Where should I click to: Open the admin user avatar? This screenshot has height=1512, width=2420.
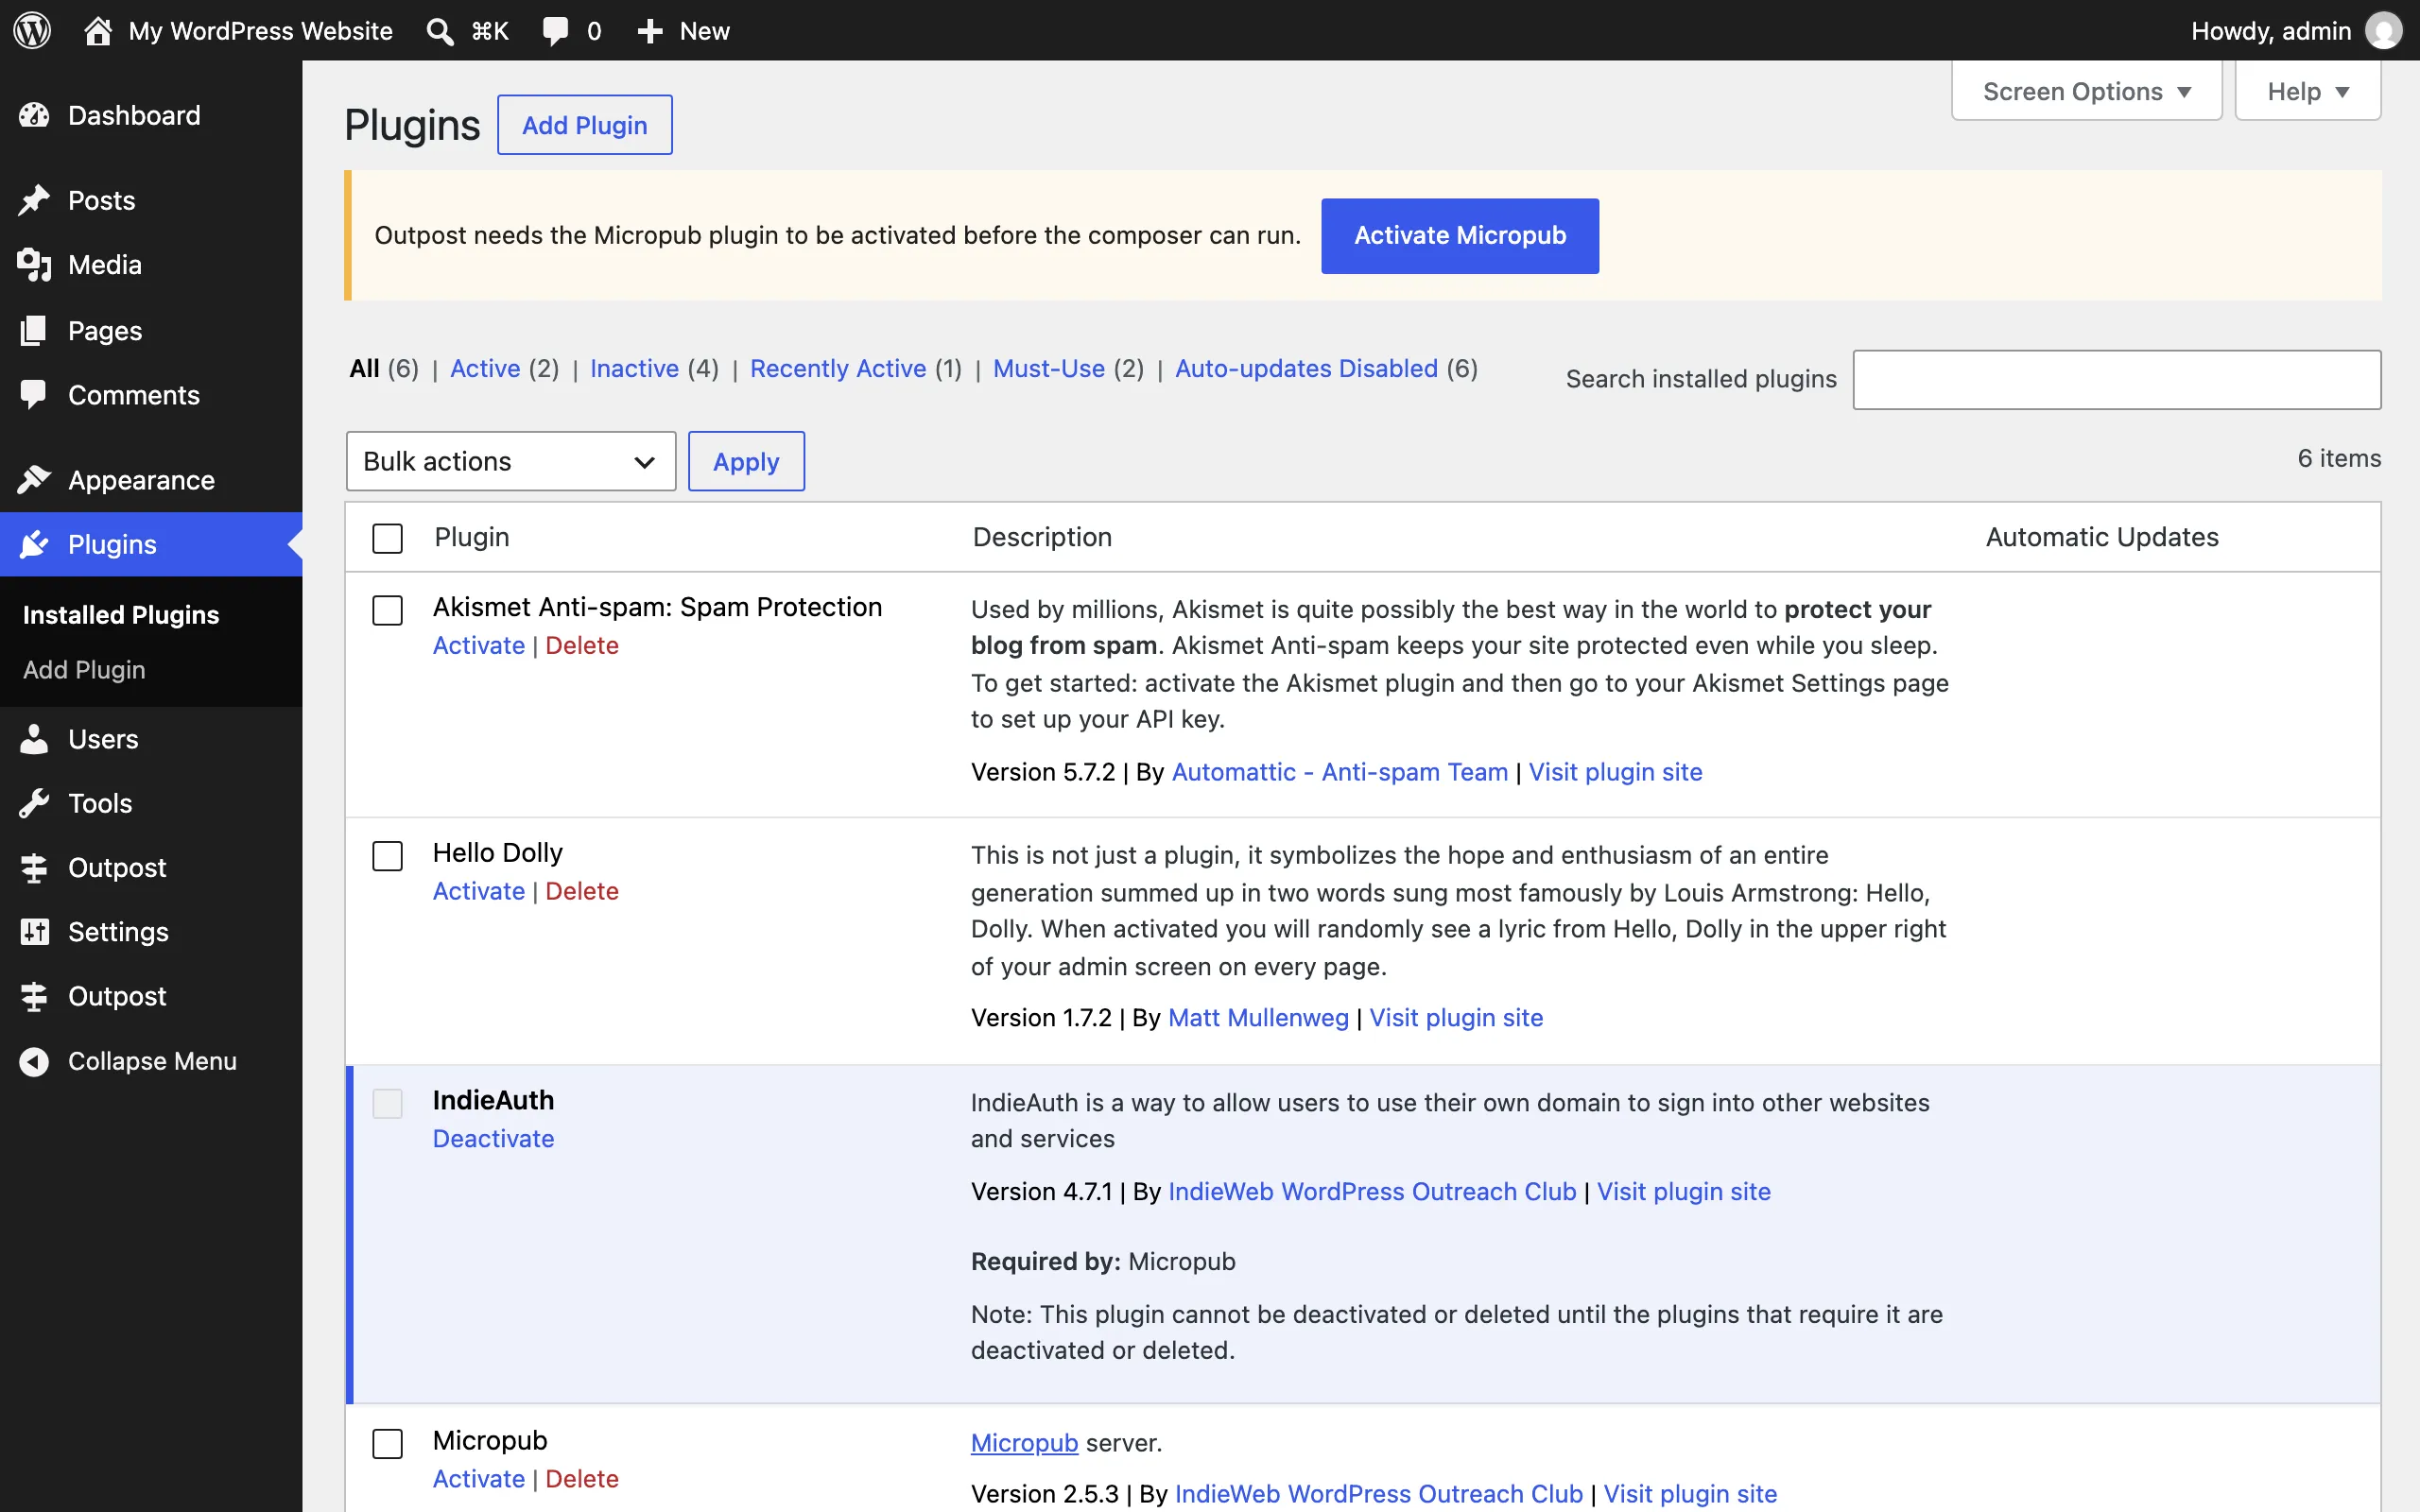pos(2383,31)
